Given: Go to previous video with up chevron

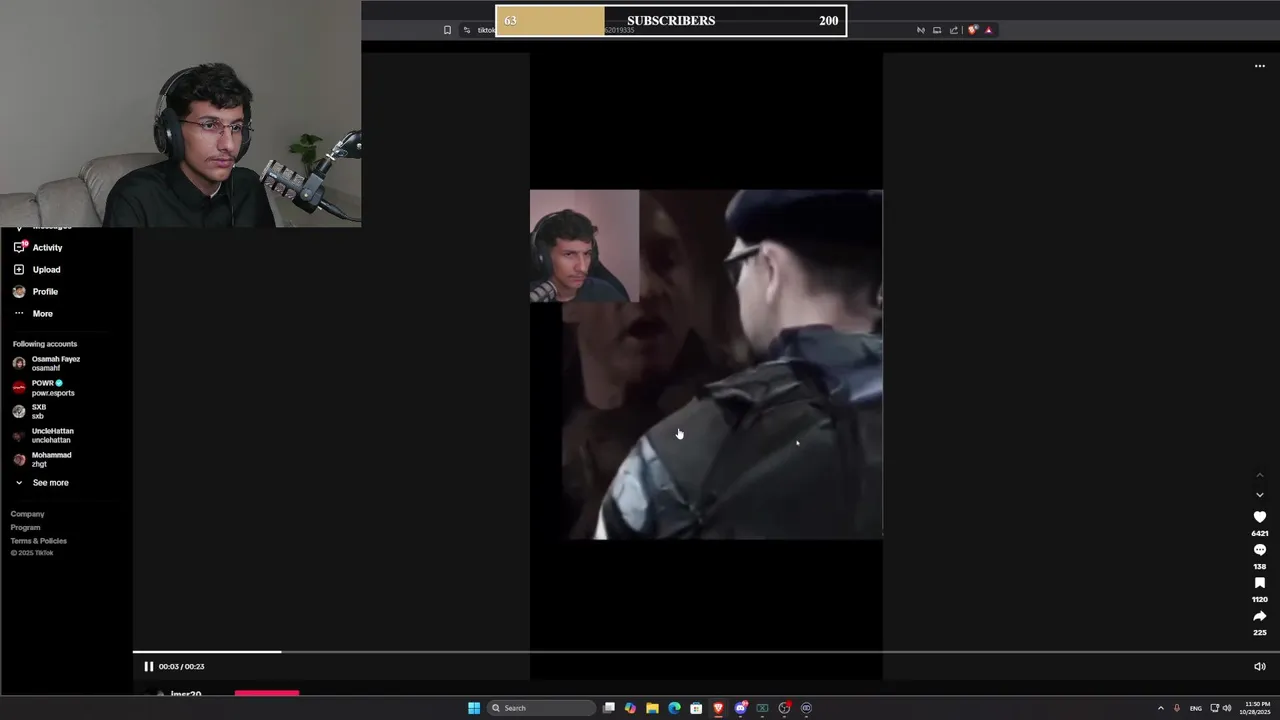Looking at the screenshot, I should pyautogui.click(x=1259, y=476).
